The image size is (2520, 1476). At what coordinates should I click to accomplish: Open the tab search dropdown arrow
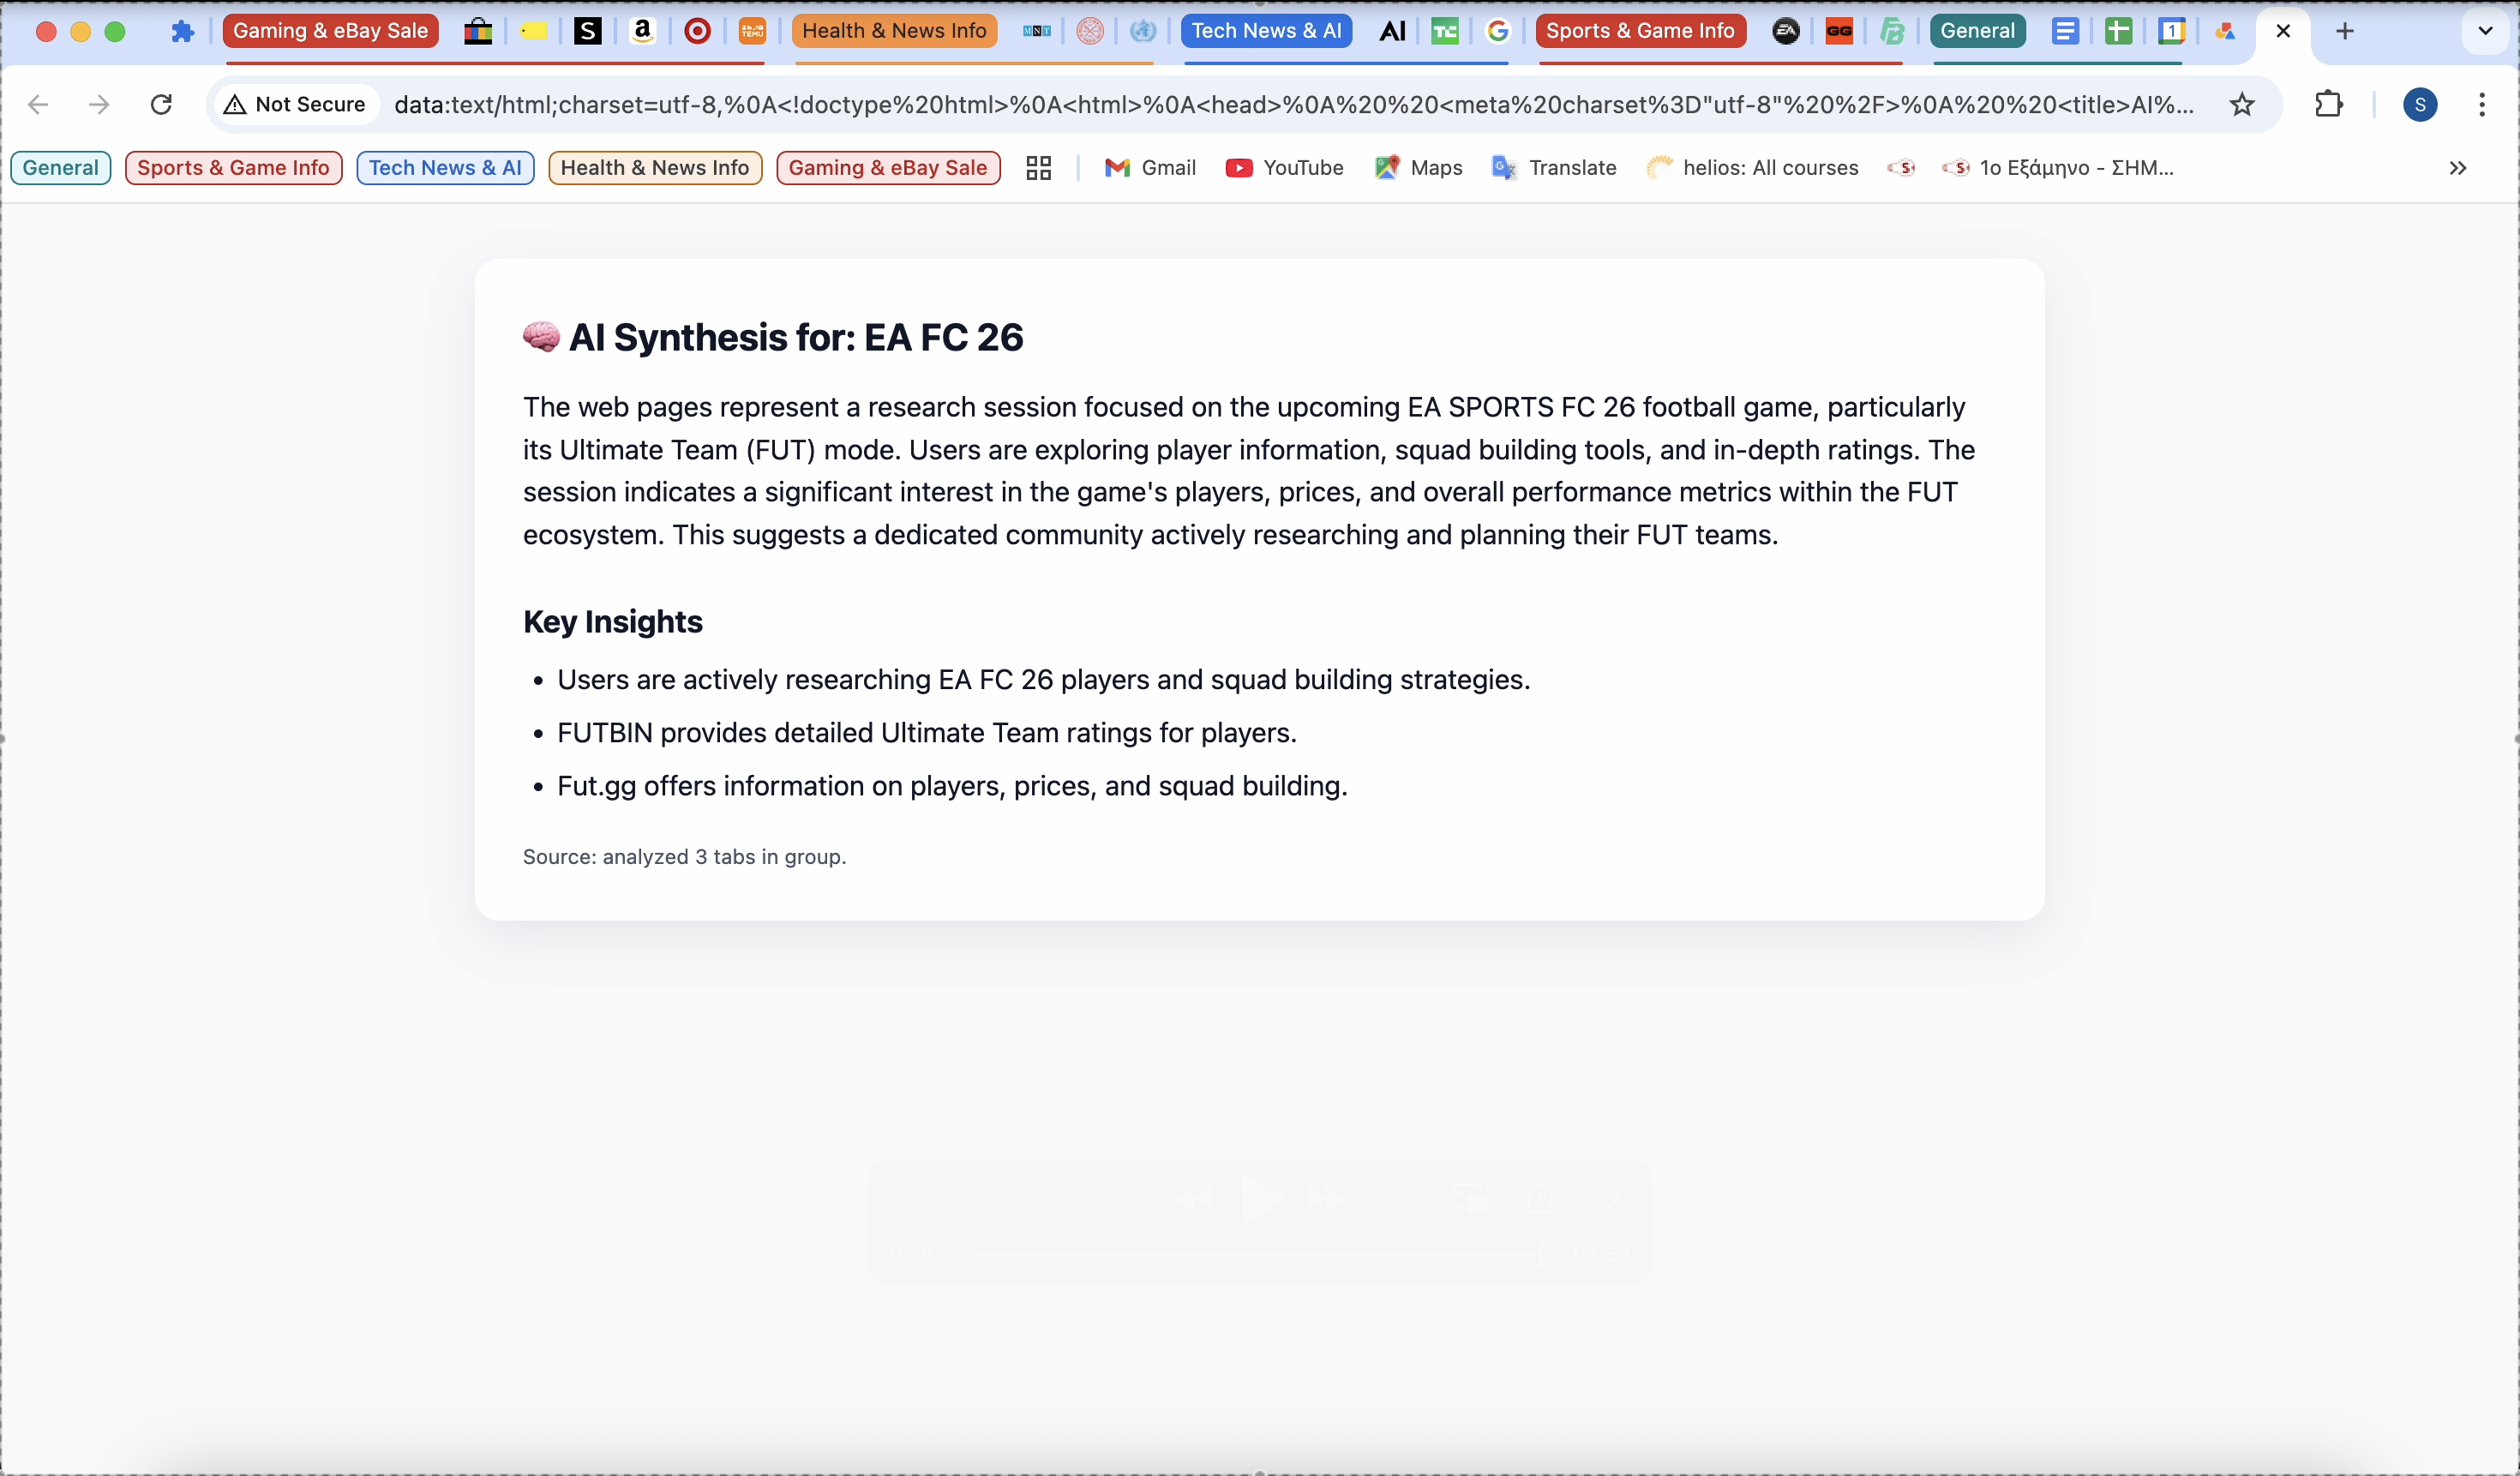[x=2484, y=31]
